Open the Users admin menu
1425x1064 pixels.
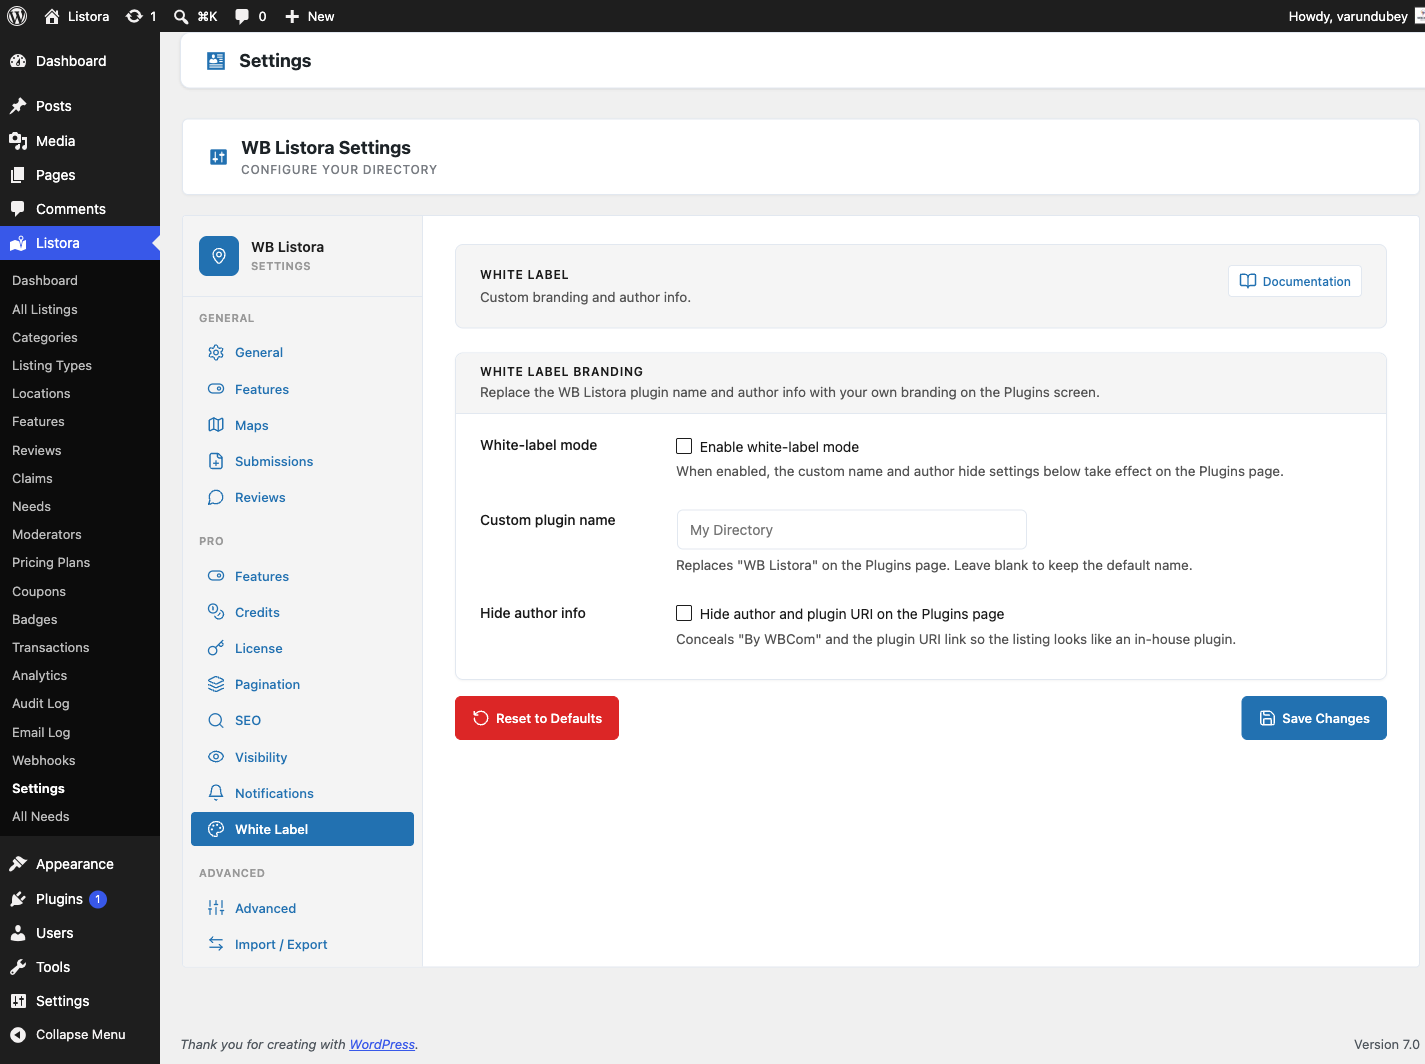80,933
